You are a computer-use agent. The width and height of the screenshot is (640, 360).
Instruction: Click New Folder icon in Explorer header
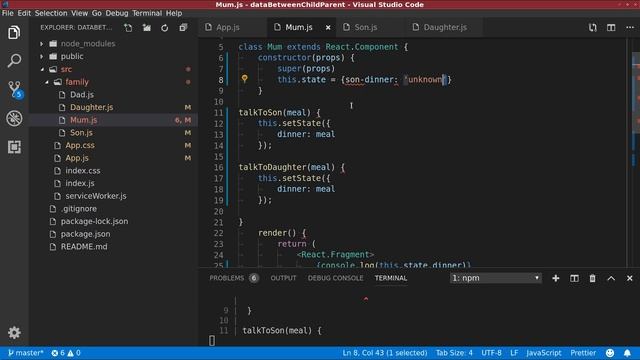click(147, 28)
